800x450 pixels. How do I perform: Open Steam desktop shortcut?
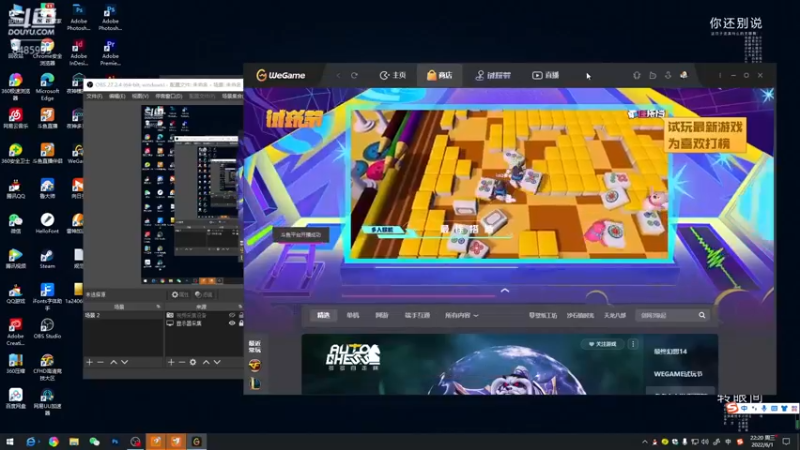(x=47, y=259)
